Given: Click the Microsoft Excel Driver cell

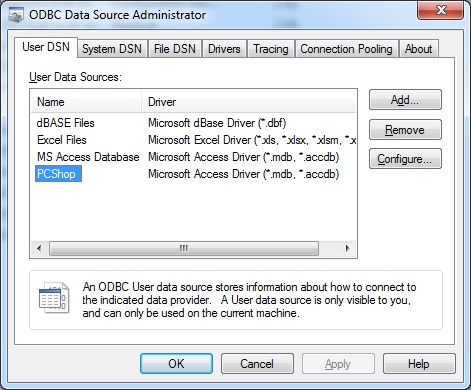Looking at the screenshot, I should 252,140.
